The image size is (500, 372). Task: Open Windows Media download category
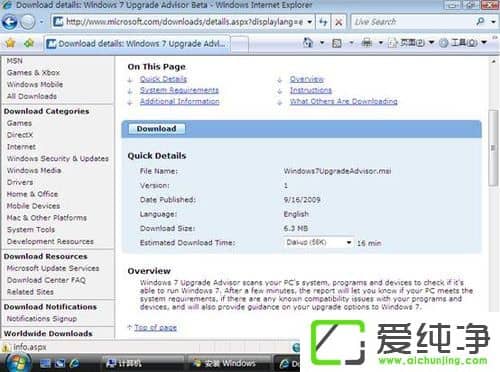34,171
